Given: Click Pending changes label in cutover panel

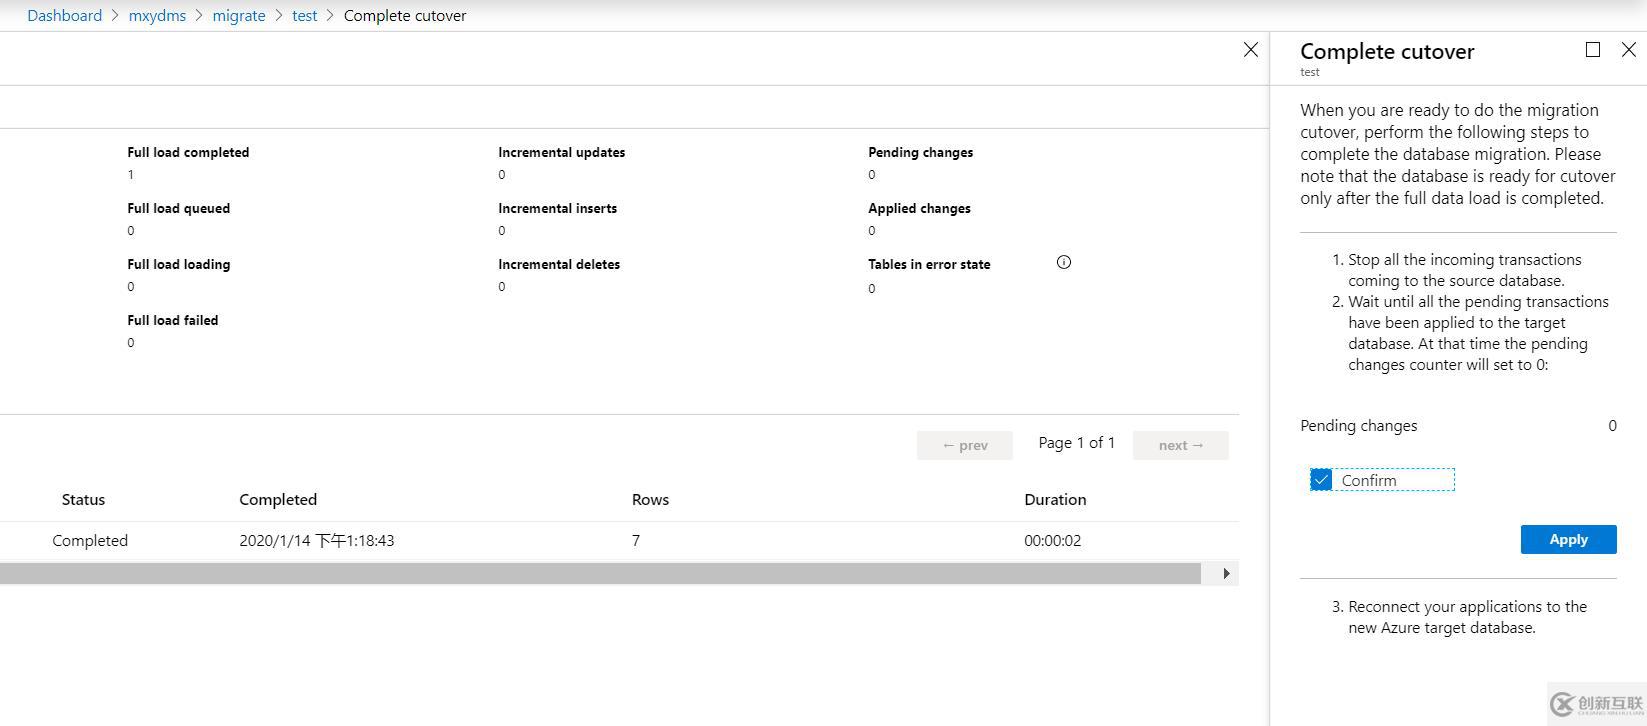Looking at the screenshot, I should (1358, 425).
